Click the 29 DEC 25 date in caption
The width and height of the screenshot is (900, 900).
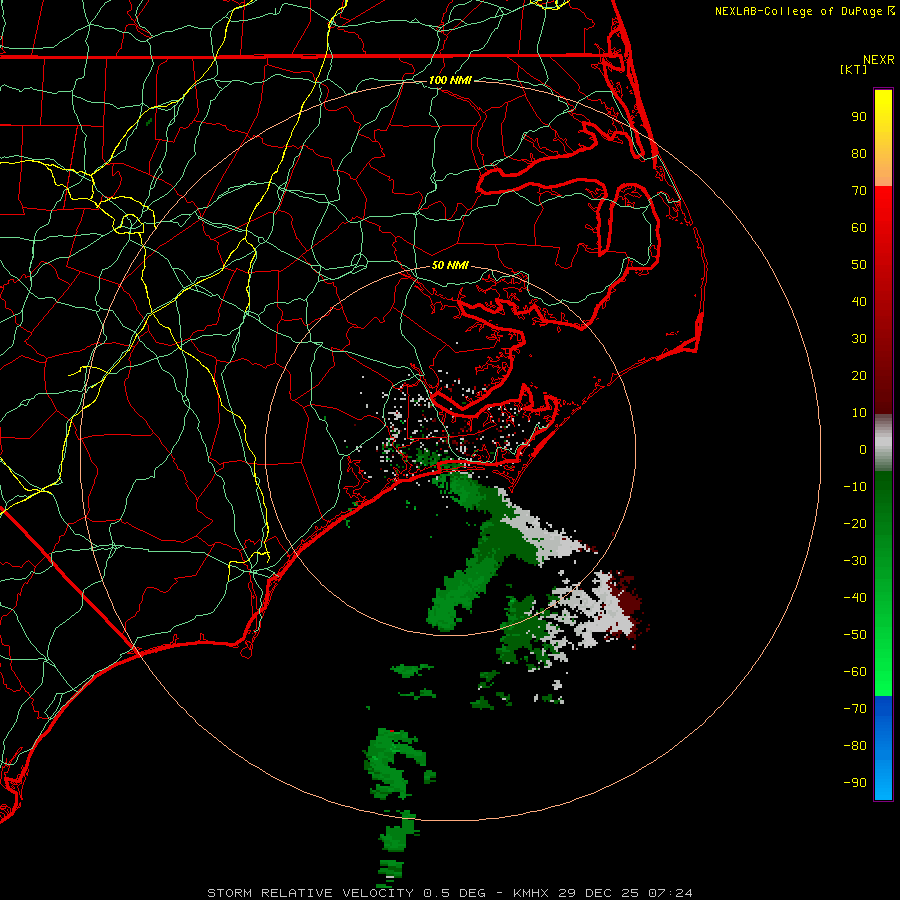click(598, 893)
